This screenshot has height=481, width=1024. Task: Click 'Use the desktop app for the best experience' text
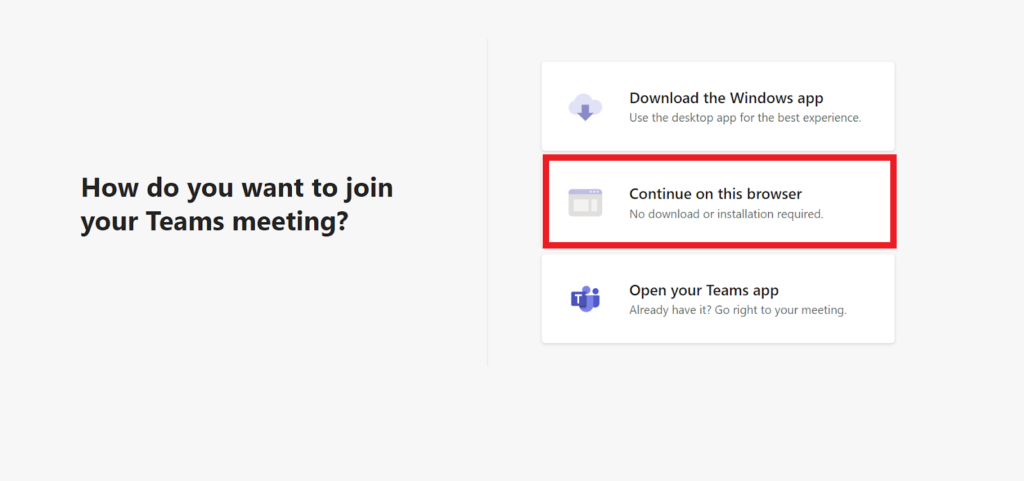[x=745, y=117]
